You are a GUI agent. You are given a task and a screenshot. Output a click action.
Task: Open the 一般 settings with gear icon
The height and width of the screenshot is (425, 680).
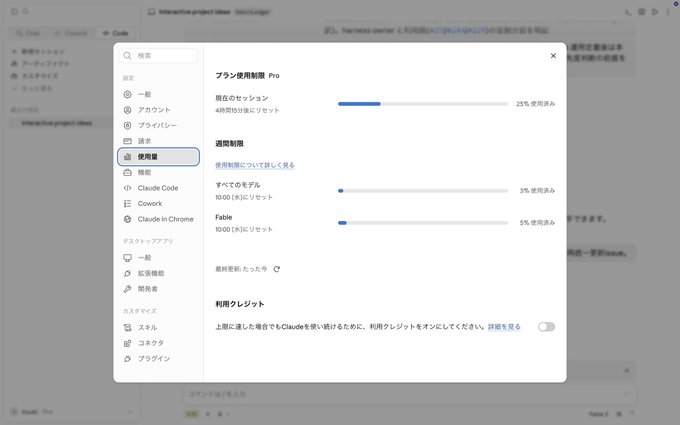(158, 94)
